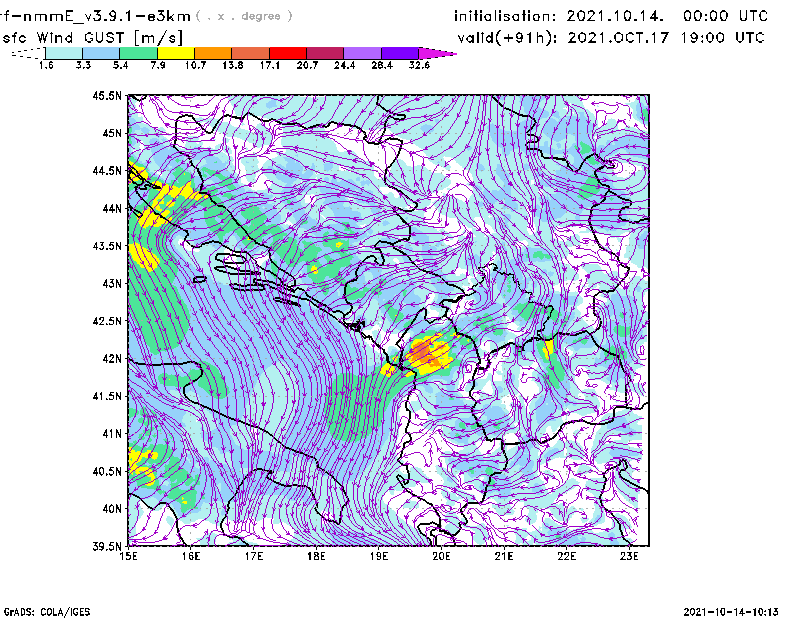Click the "39.5N" latitude label

pyautogui.click(x=107, y=547)
